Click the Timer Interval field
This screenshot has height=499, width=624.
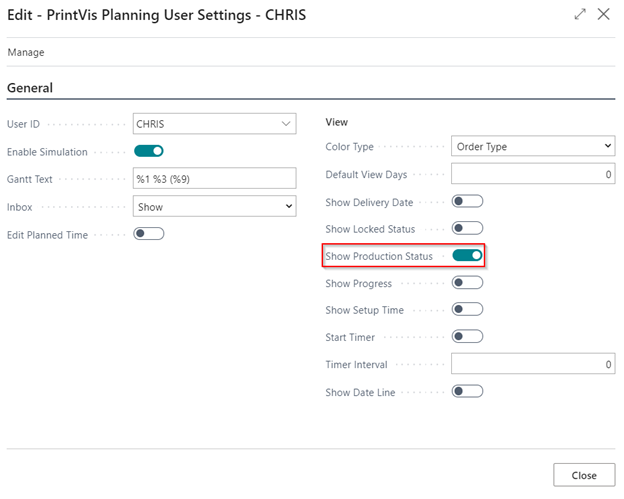pyautogui.click(x=533, y=364)
